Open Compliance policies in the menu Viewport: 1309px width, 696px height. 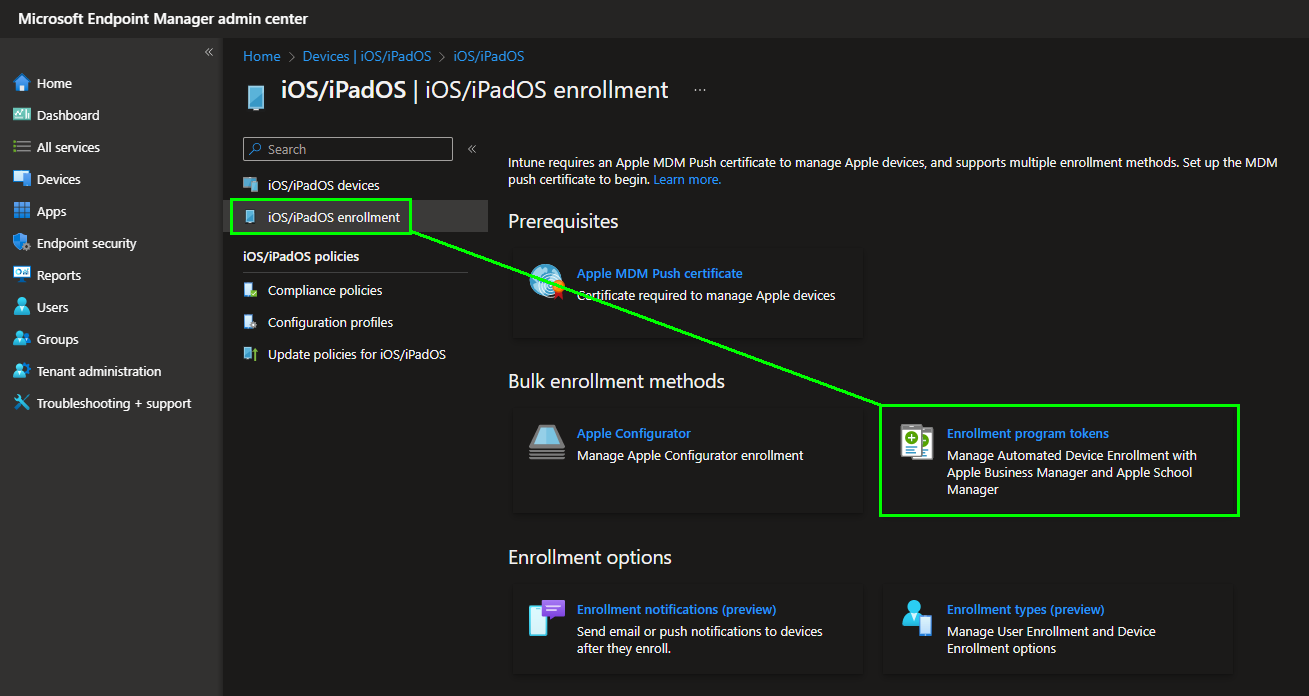324,290
